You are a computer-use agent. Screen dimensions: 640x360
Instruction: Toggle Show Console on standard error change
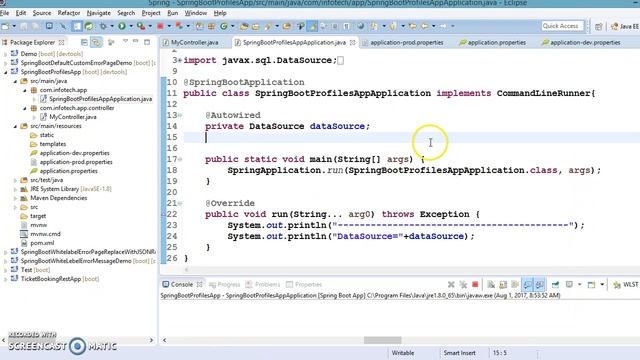[539, 284]
